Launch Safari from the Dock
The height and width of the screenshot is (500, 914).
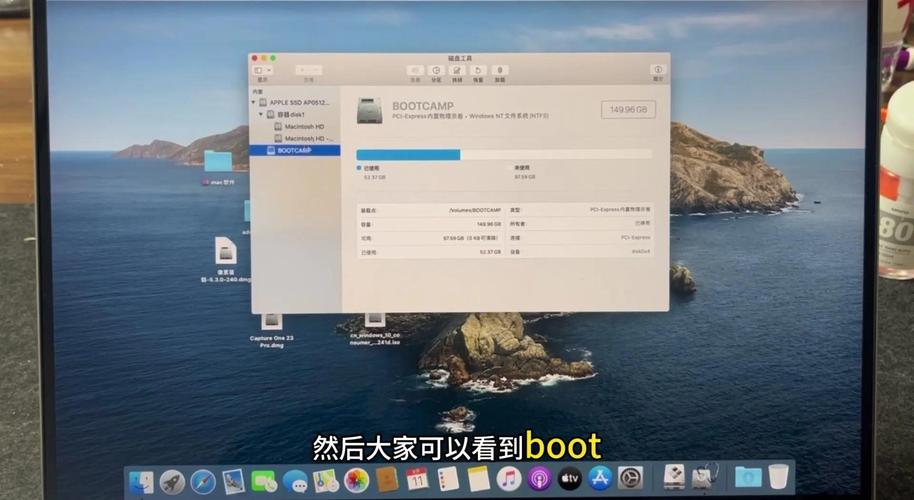(x=203, y=482)
